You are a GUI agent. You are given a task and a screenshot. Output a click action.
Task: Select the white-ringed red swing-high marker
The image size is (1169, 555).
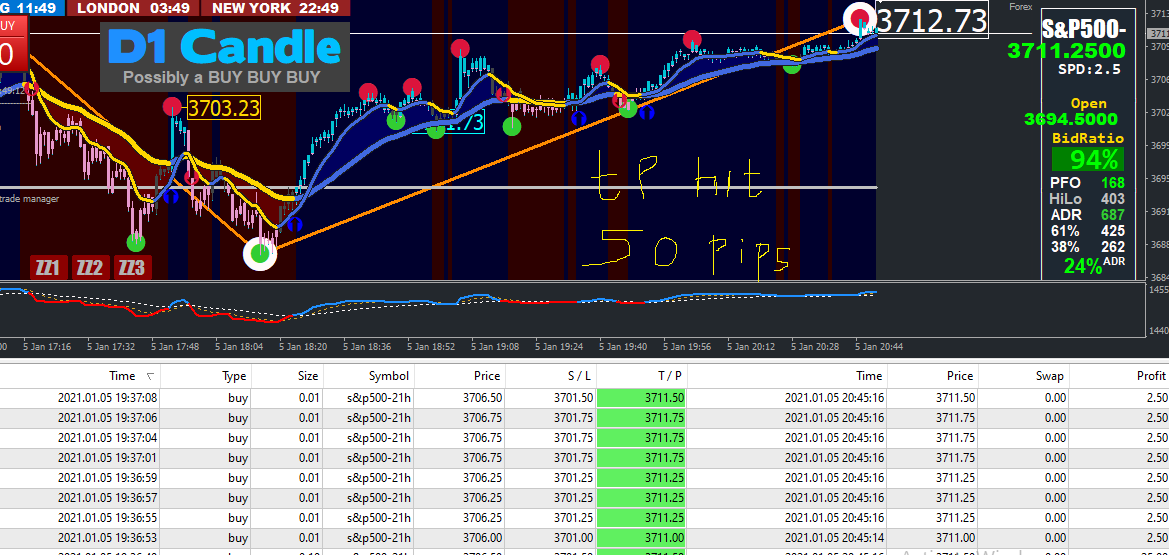(860, 17)
